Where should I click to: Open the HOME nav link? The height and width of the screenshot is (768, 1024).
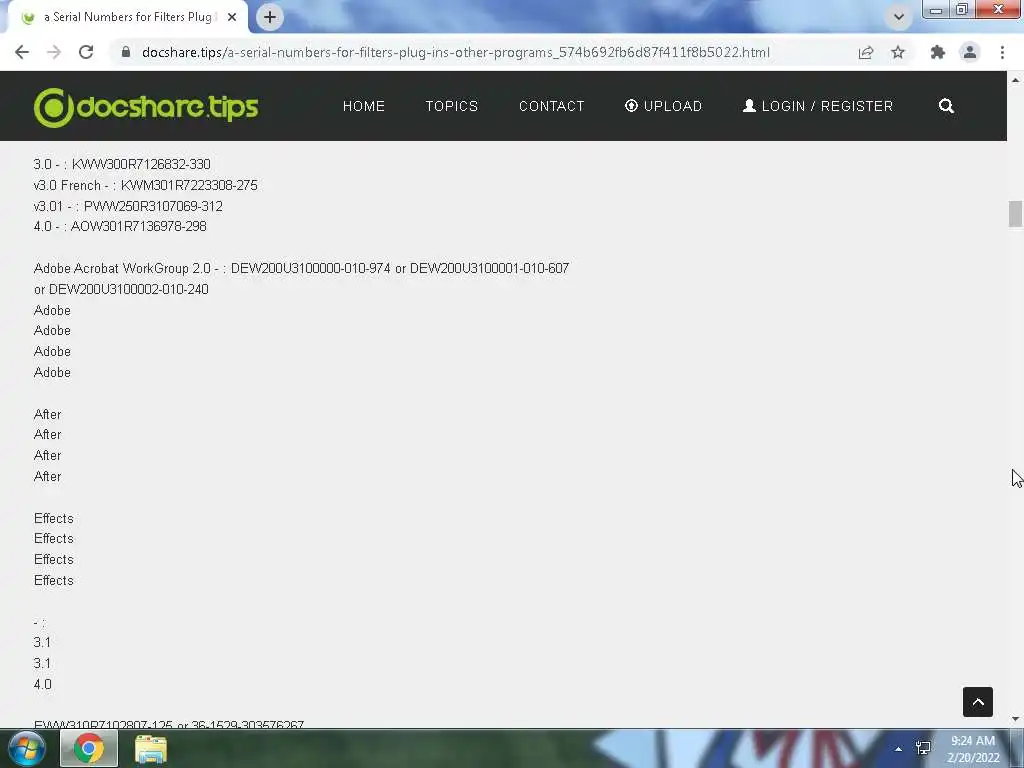tap(364, 106)
